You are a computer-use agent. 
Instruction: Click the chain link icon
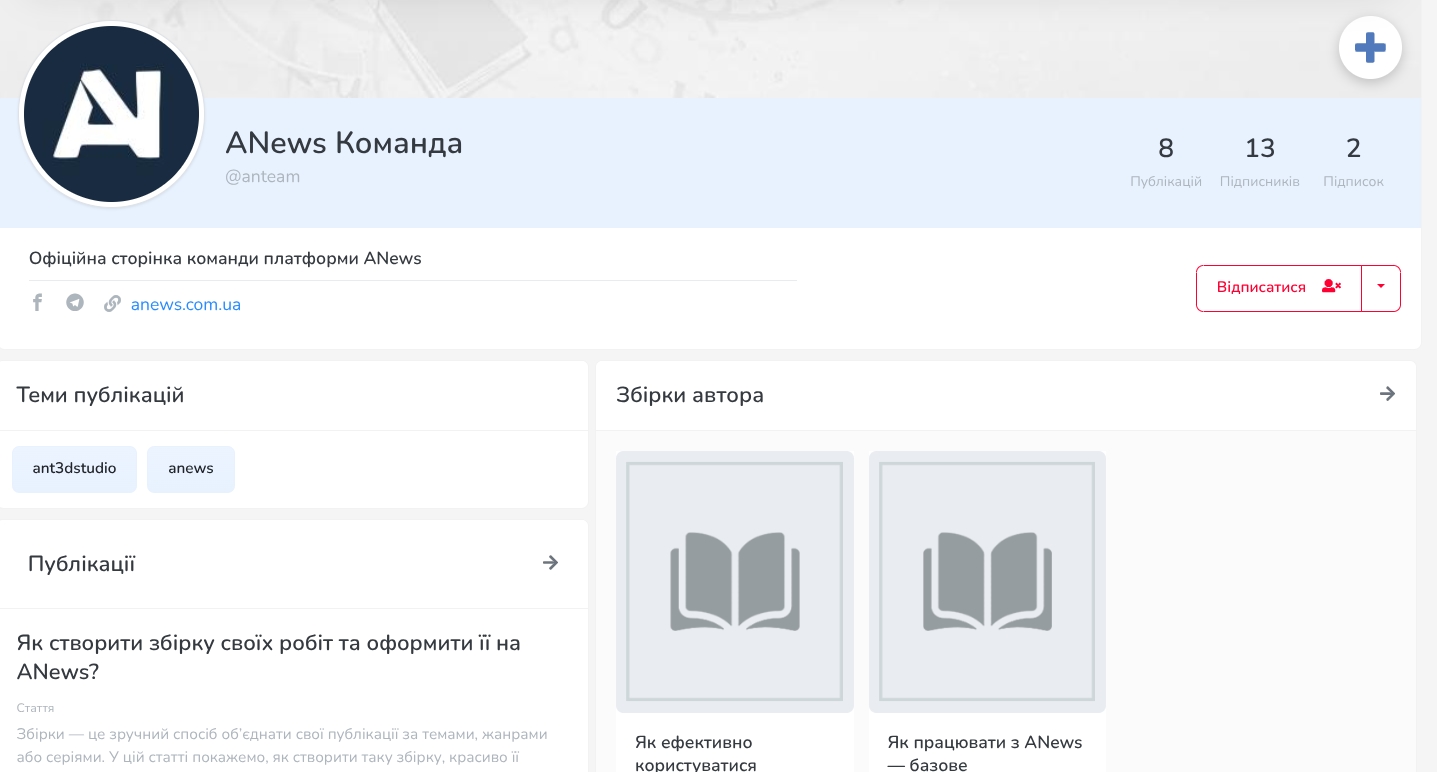coord(112,304)
